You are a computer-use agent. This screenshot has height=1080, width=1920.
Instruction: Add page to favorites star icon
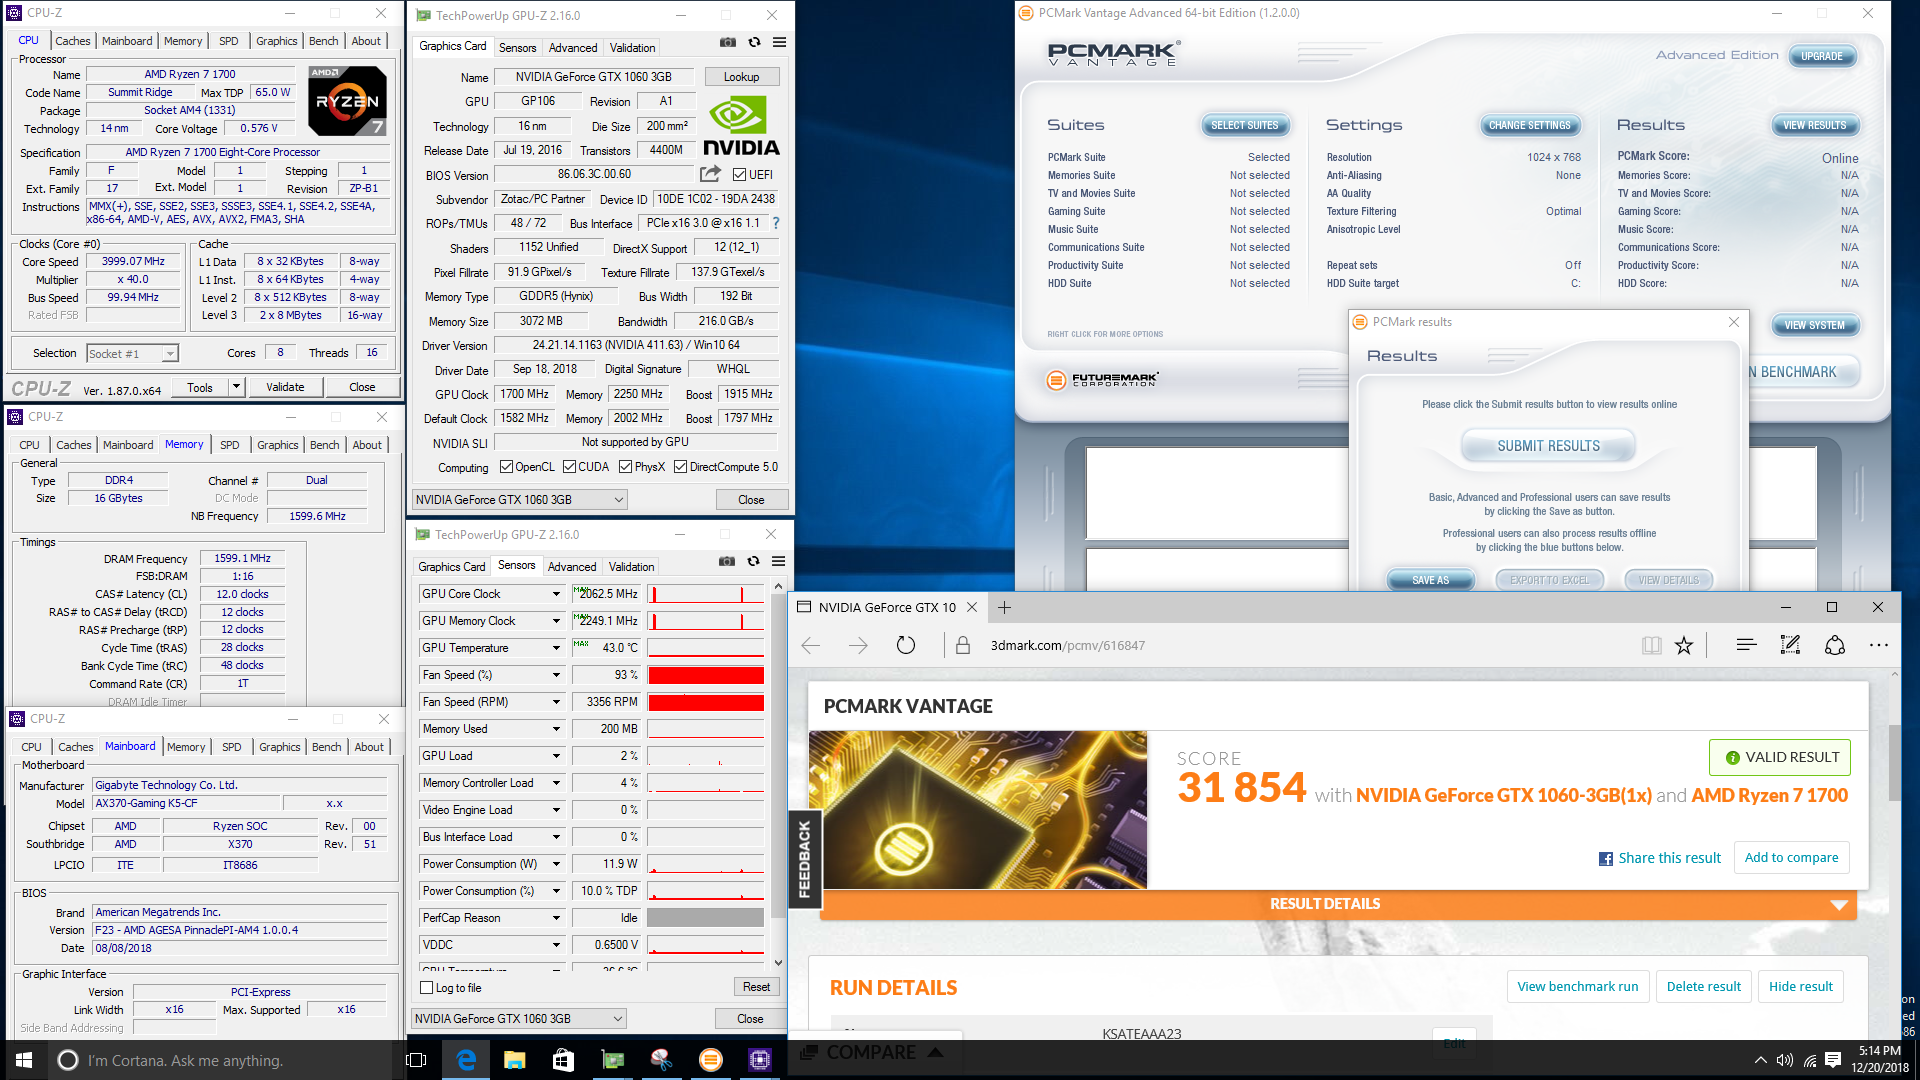[1684, 645]
